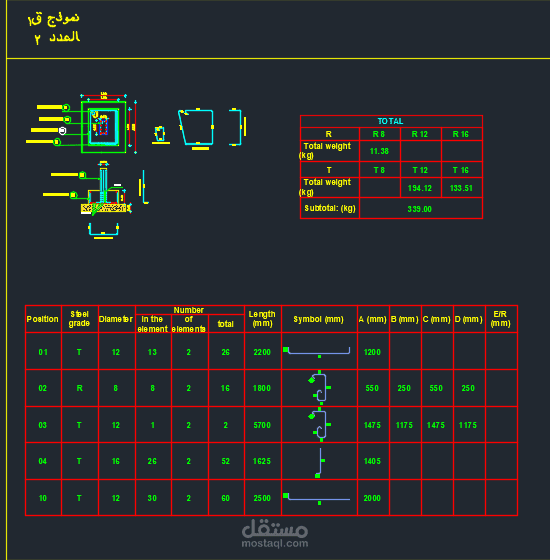Screen dimensions: 550x560
Task: Select the 'of elements' subheader
Action: 189,324
